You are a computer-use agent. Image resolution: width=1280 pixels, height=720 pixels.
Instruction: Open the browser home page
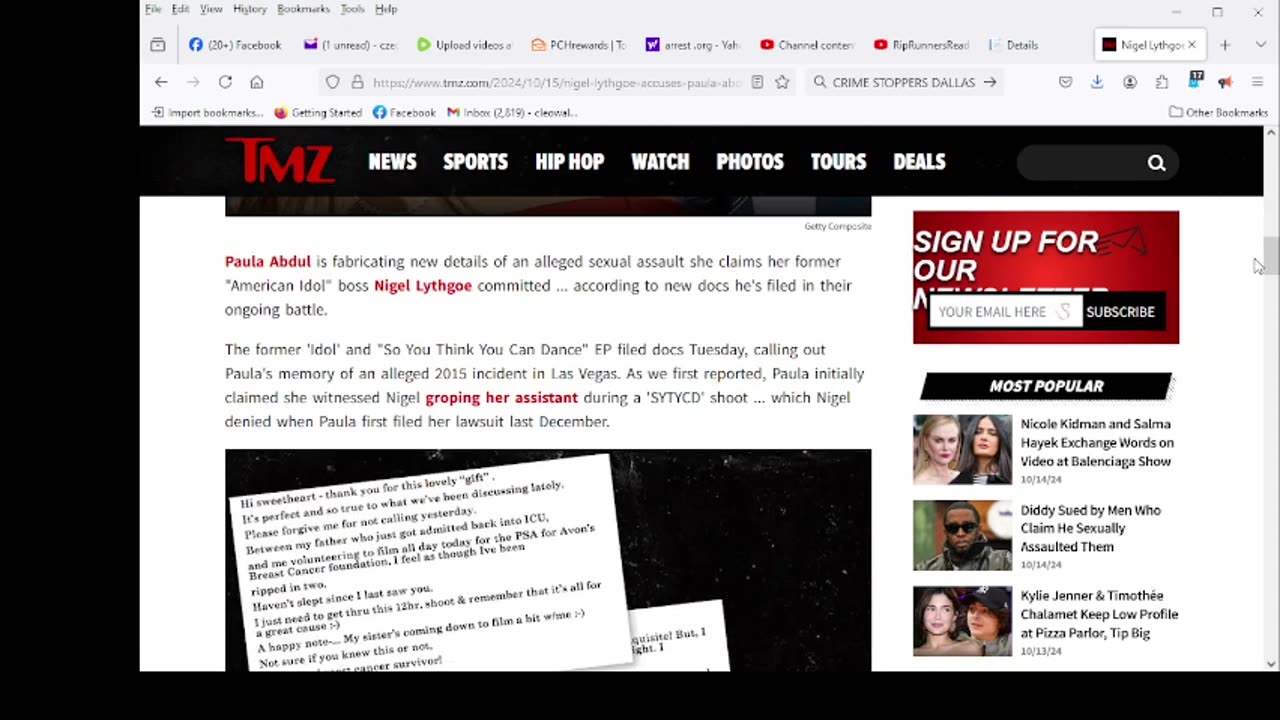click(x=257, y=82)
